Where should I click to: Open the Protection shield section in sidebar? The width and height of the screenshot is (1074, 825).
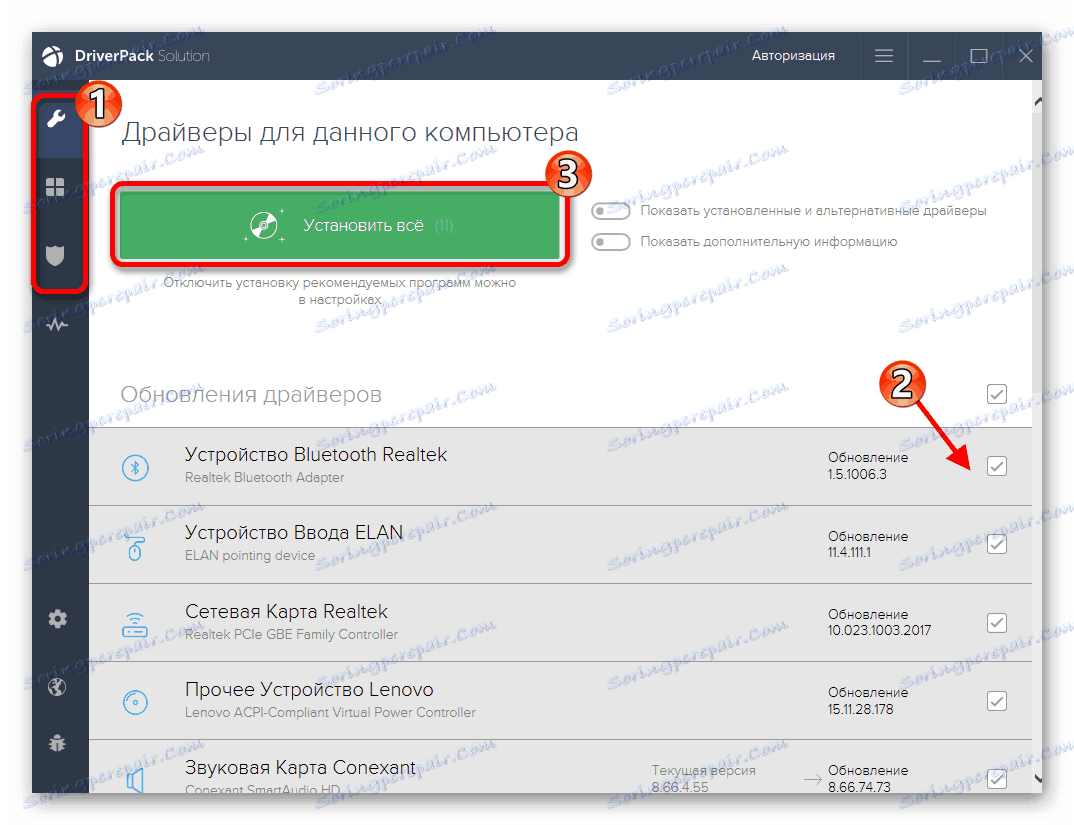(55, 255)
